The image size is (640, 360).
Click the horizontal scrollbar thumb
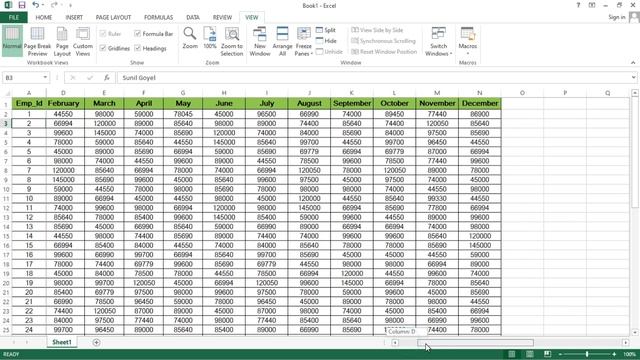tap(475, 343)
